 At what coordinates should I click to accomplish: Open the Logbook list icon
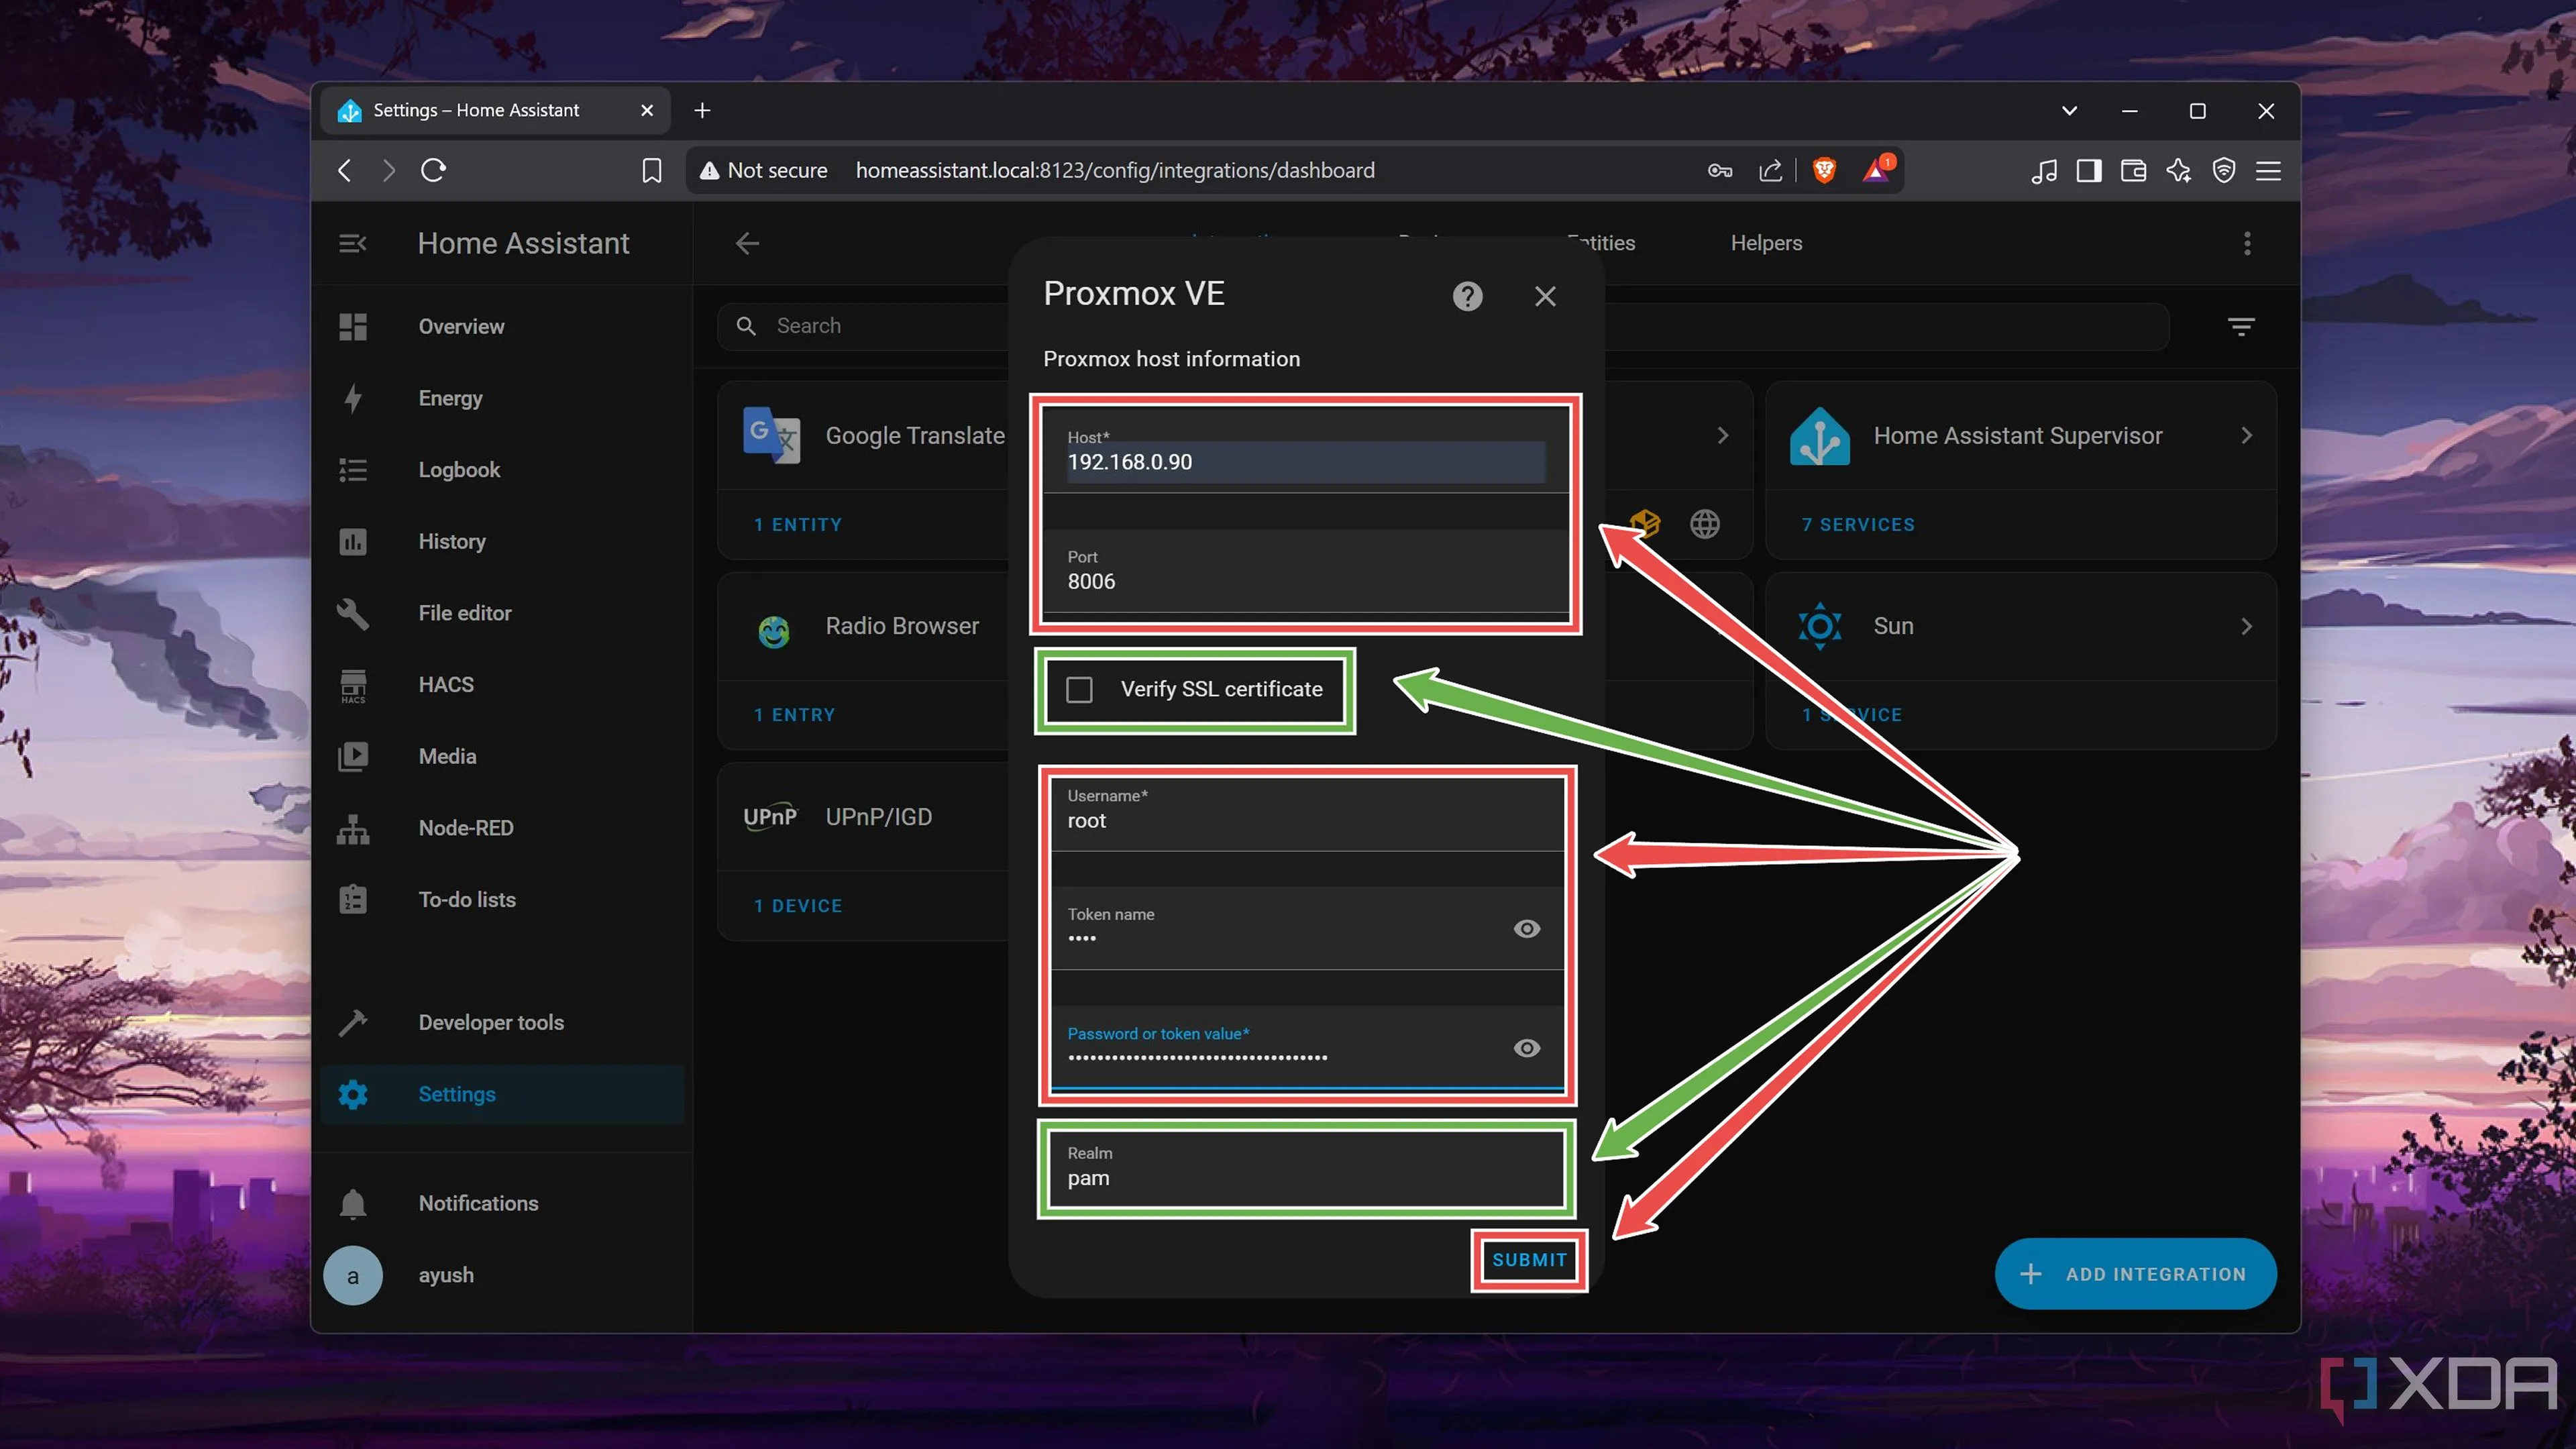(x=352, y=470)
